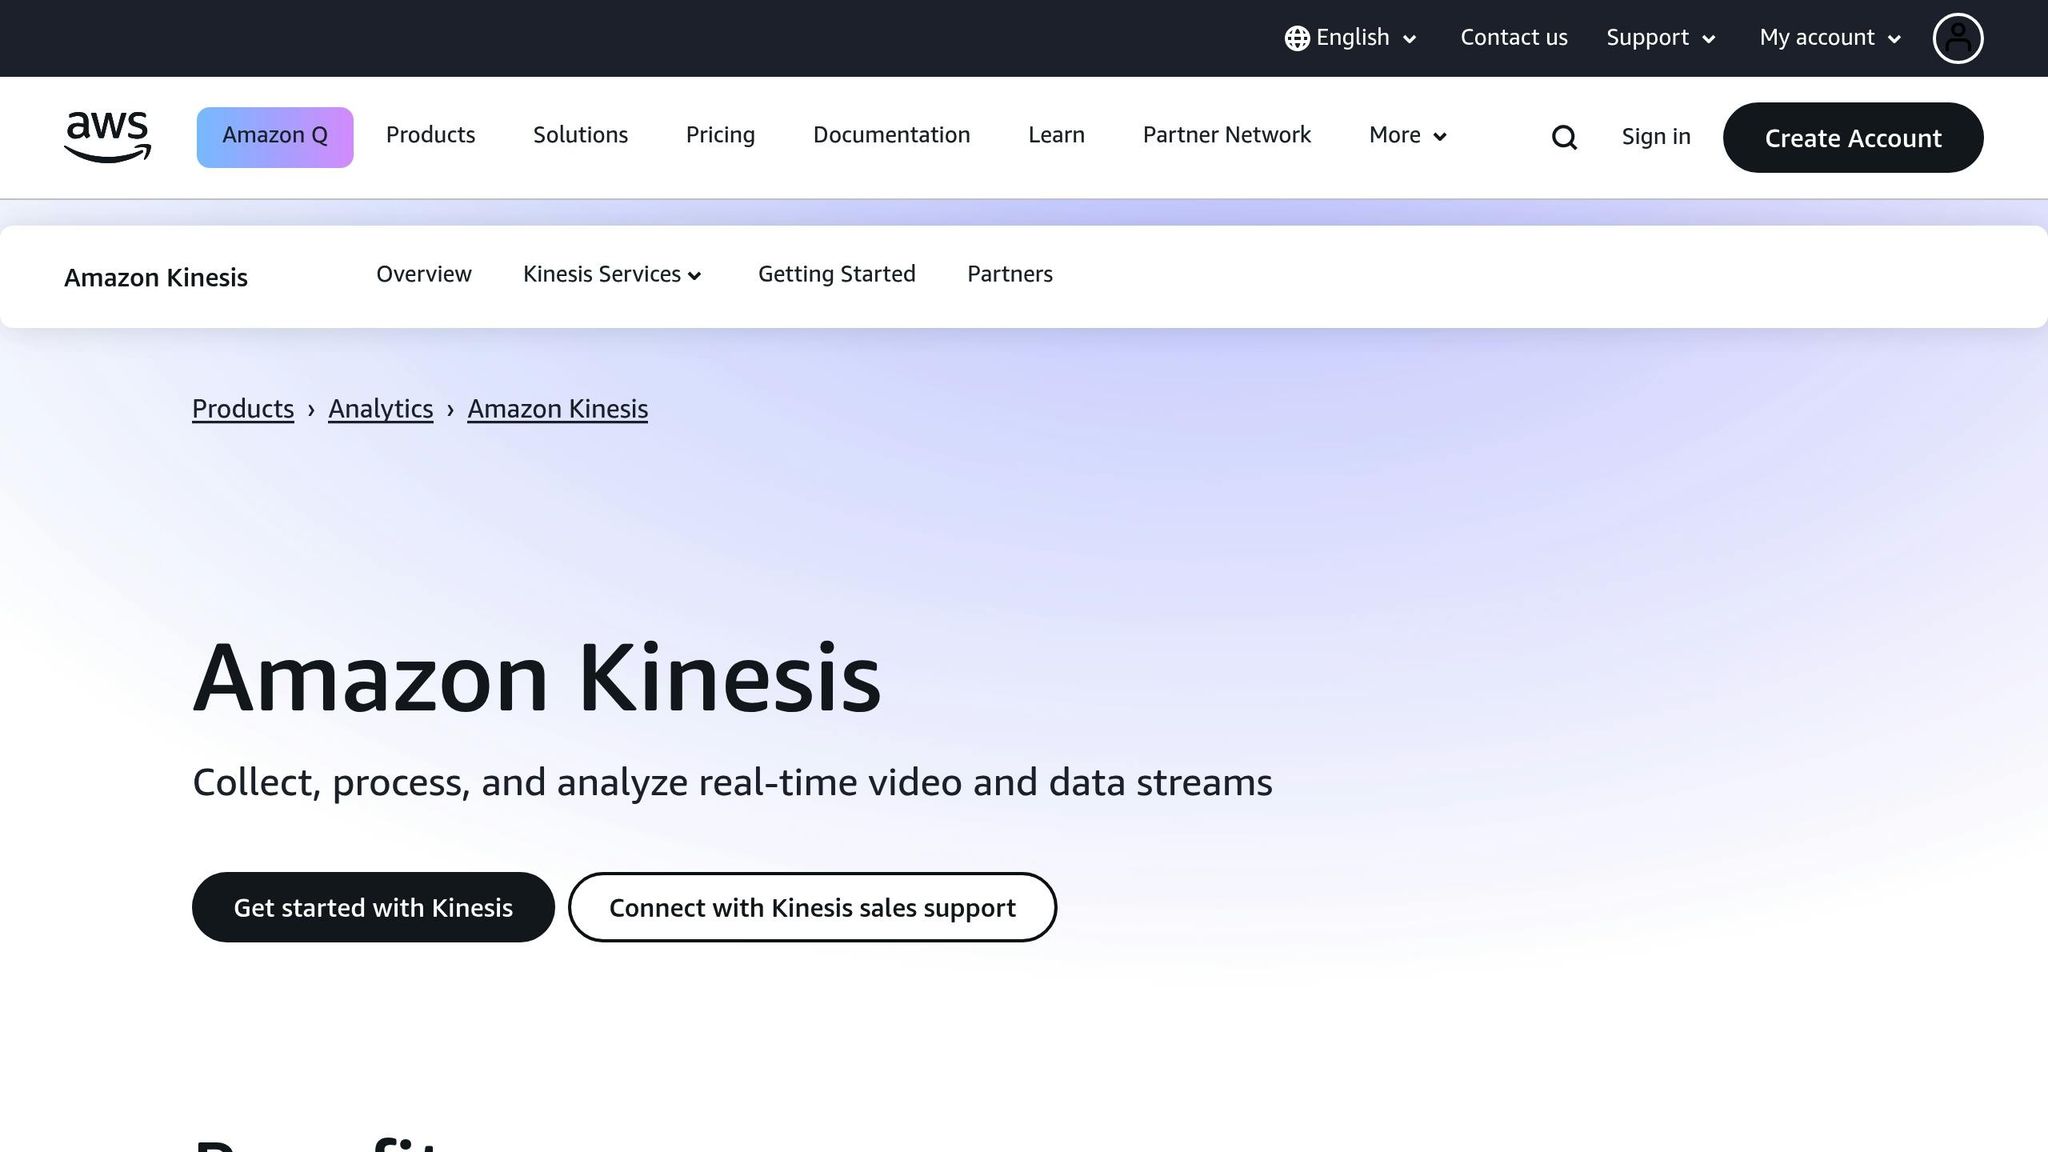2048x1152 pixels.
Task: Click the user profile avatar icon
Action: point(1957,38)
